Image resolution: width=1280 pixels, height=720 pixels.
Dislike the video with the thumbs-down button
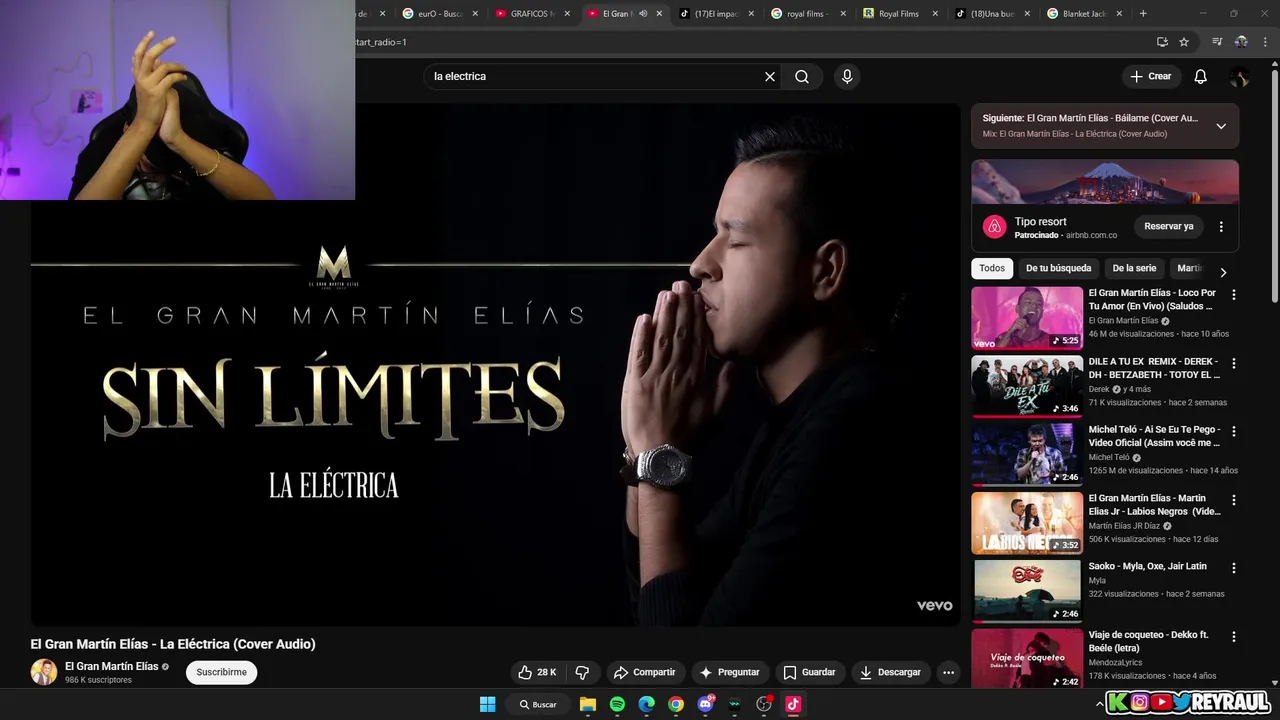pyautogui.click(x=582, y=672)
